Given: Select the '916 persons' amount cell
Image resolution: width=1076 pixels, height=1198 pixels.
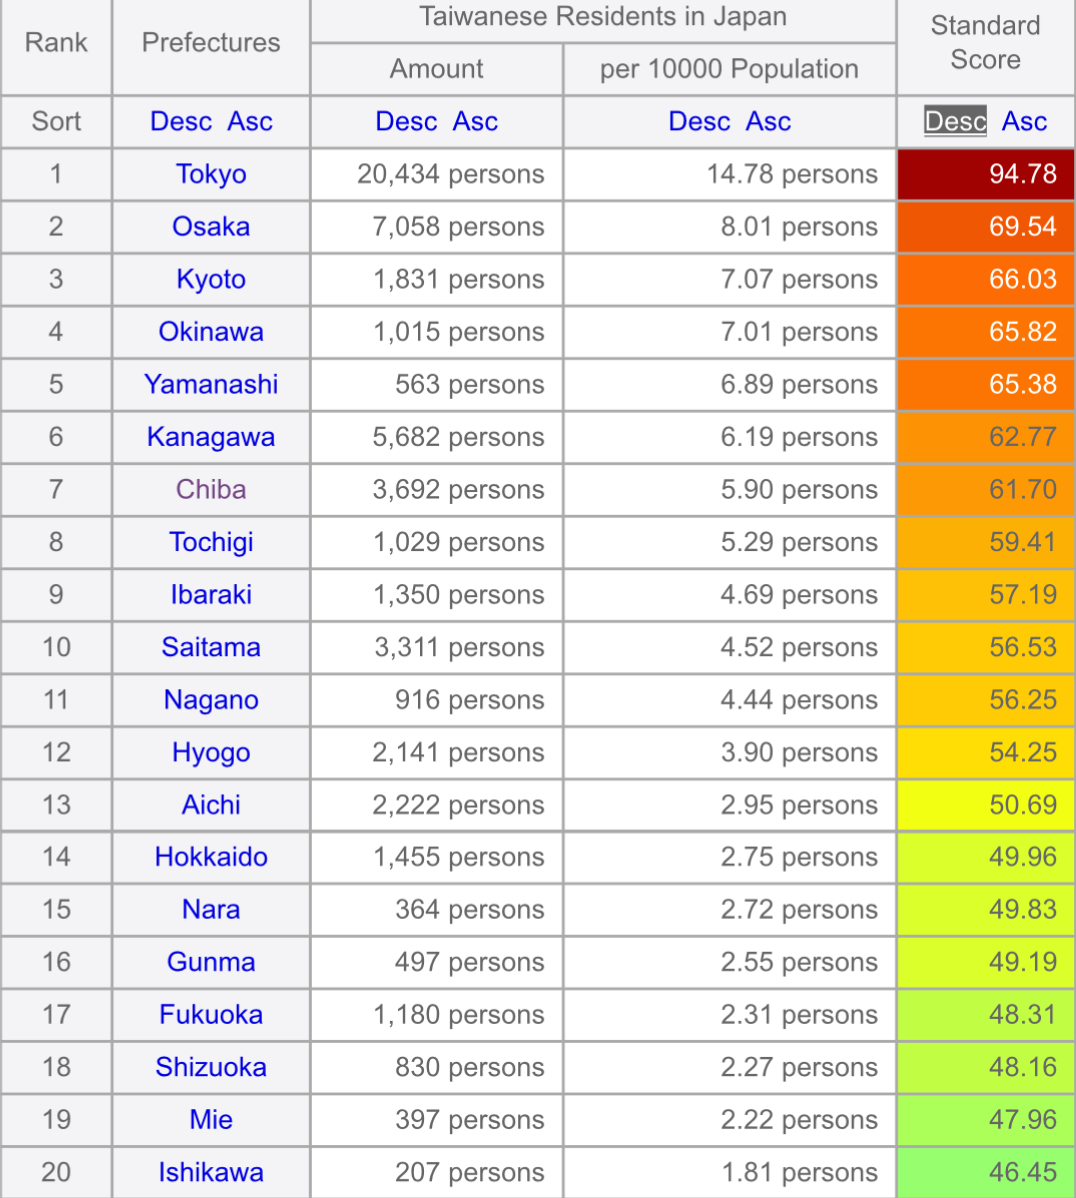Looking at the screenshot, I should click(x=436, y=700).
